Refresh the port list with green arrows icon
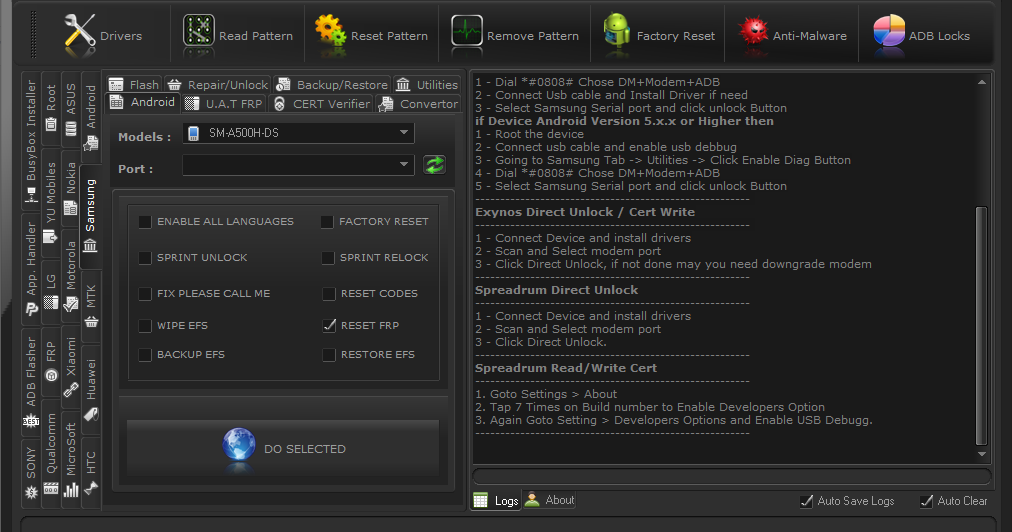 point(434,165)
